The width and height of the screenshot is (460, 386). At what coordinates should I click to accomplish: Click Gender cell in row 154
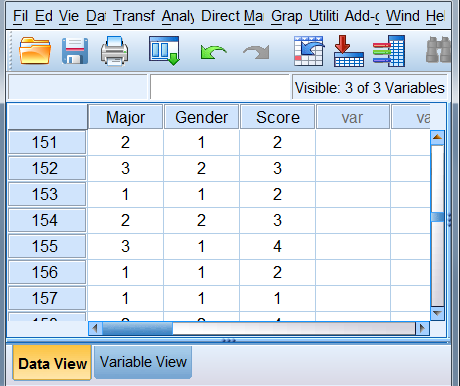tap(201, 220)
